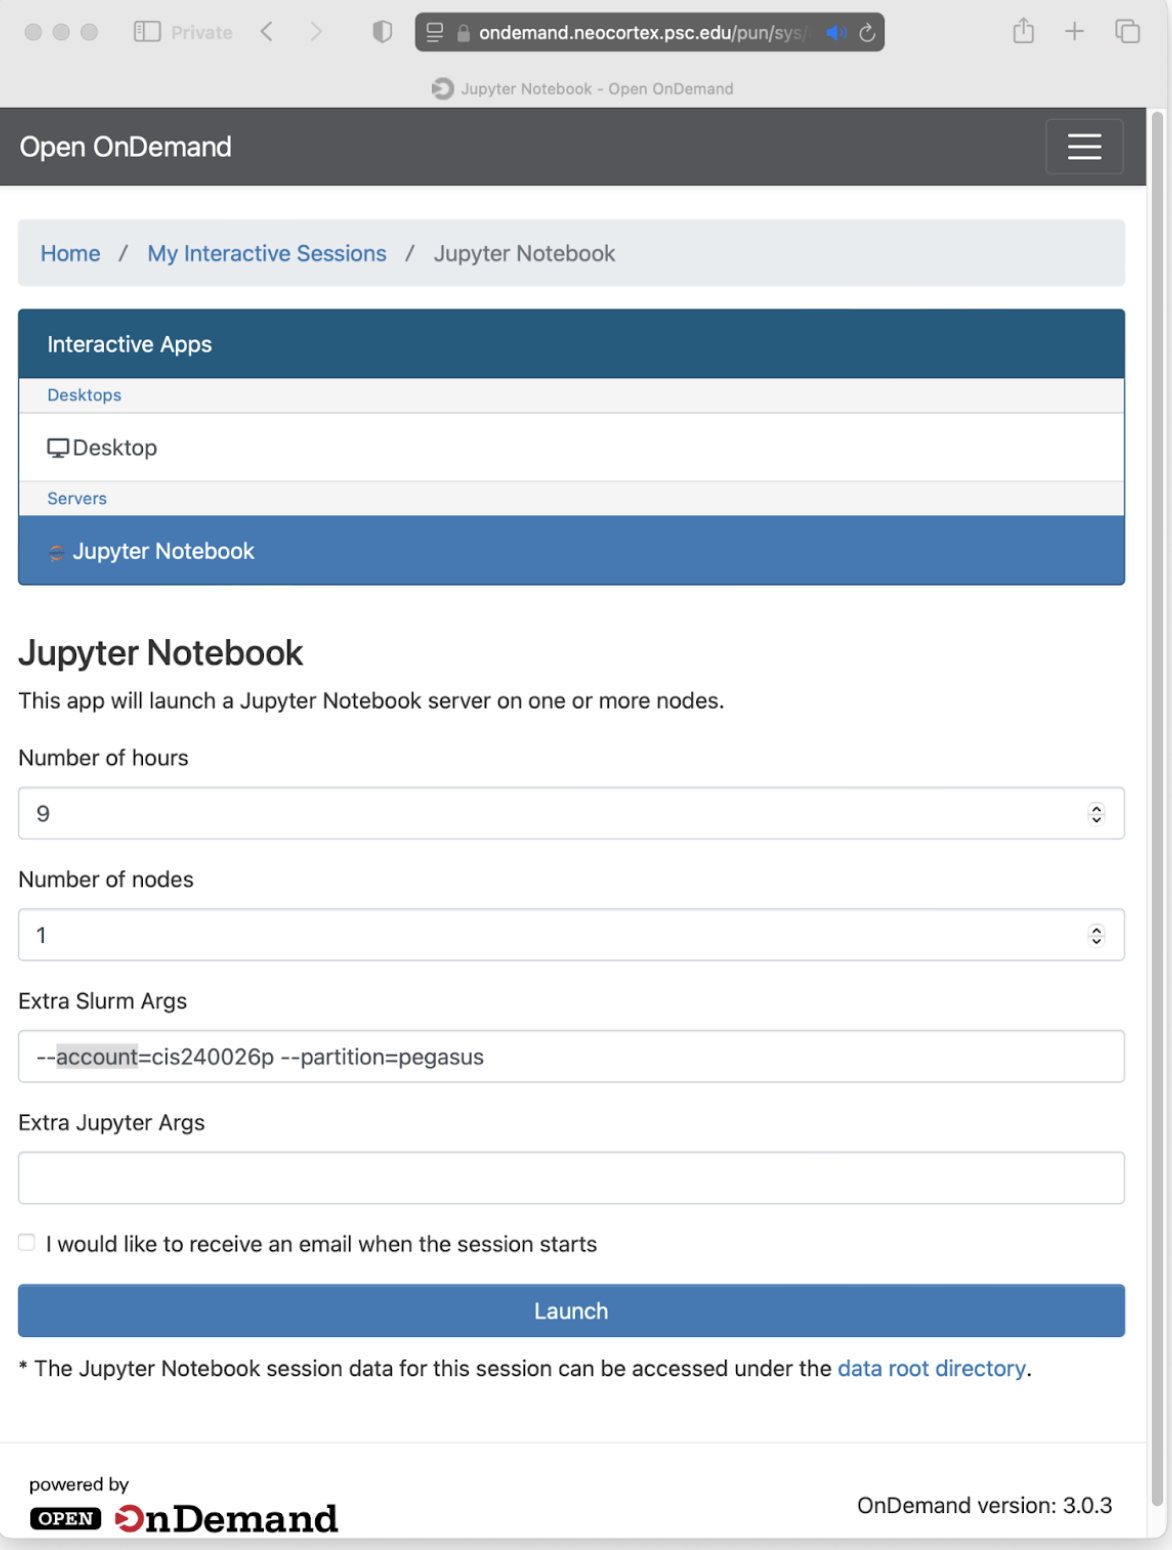Open the privacy shield icon in the toolbar
Image resolution: width=1172 pixels, height=1550 pixels.
pos(382,32)
